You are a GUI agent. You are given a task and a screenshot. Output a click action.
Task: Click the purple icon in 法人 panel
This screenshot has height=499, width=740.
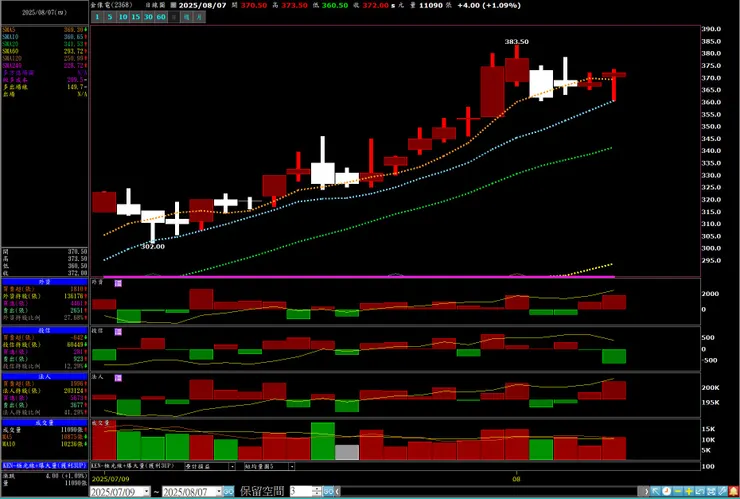[118, 378]
